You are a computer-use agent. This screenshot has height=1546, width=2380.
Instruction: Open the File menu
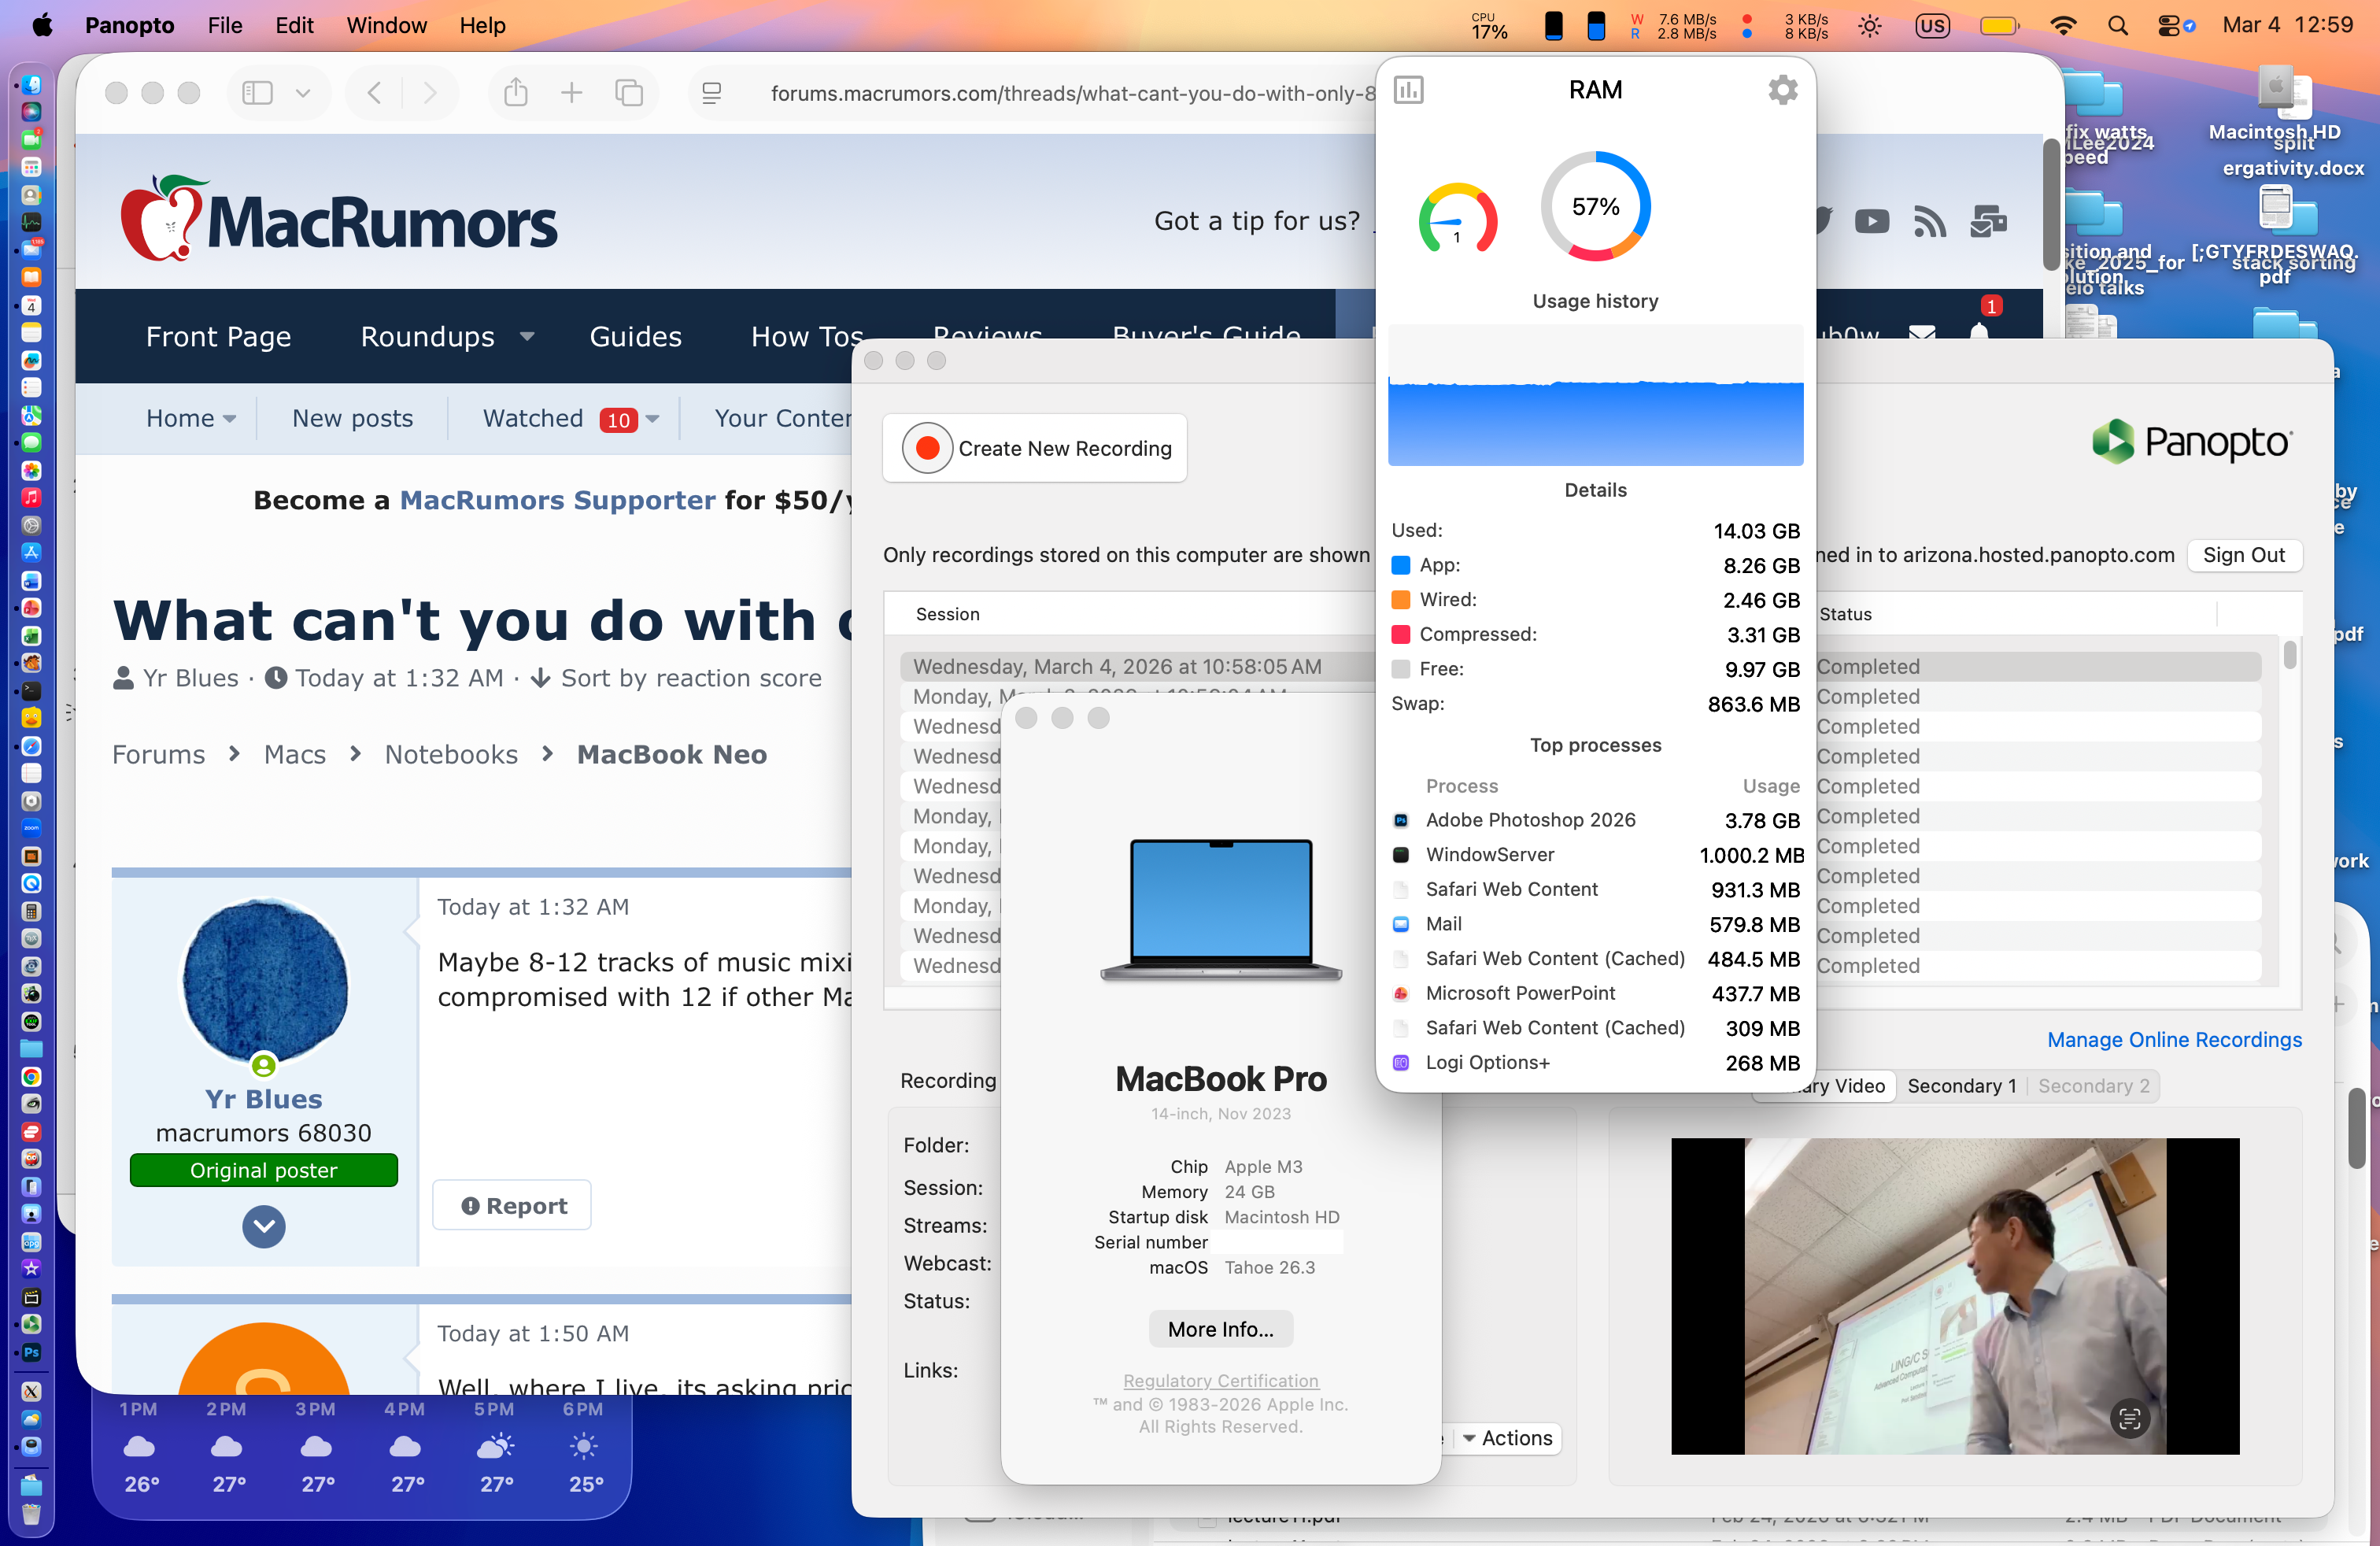pyautogui.click(x=225, y=25)
